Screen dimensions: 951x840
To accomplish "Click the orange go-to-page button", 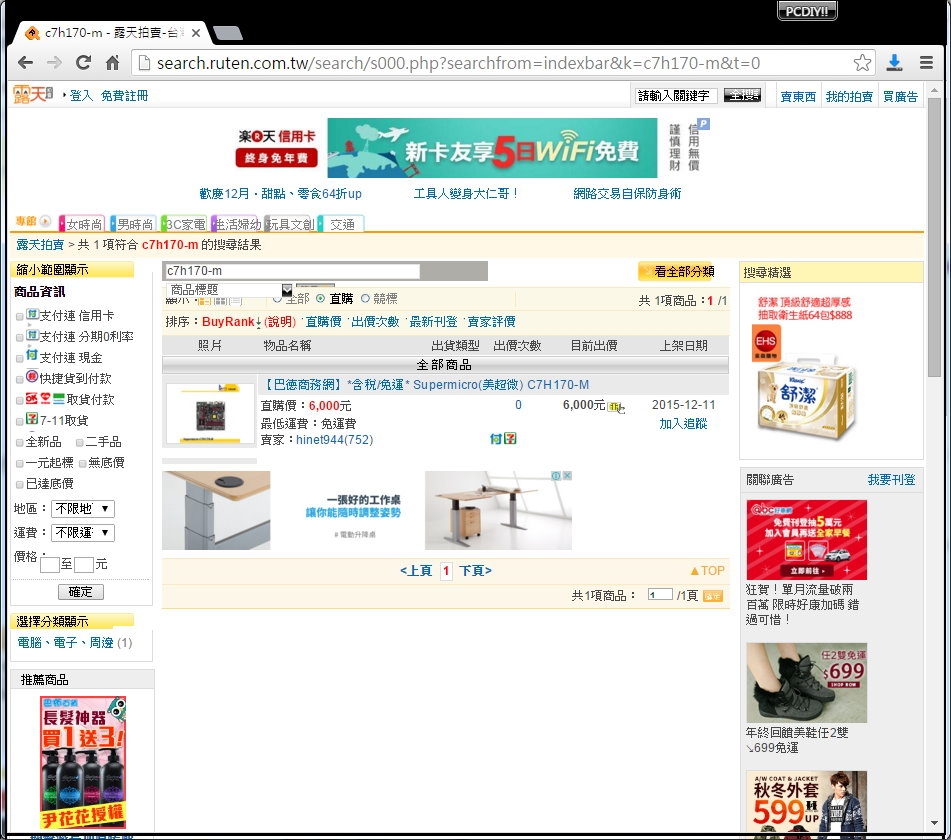I will [x=713, y=596].
